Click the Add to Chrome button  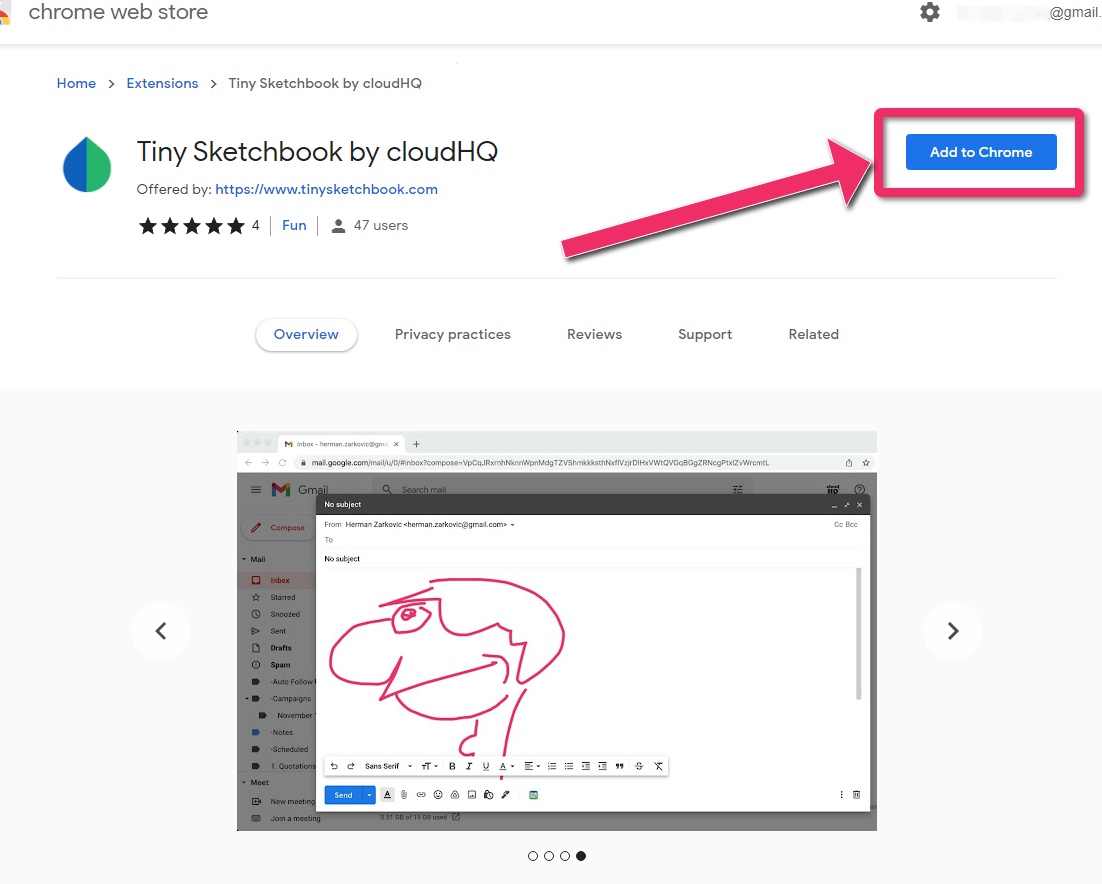pyautogui.click(x=981, y=152)
